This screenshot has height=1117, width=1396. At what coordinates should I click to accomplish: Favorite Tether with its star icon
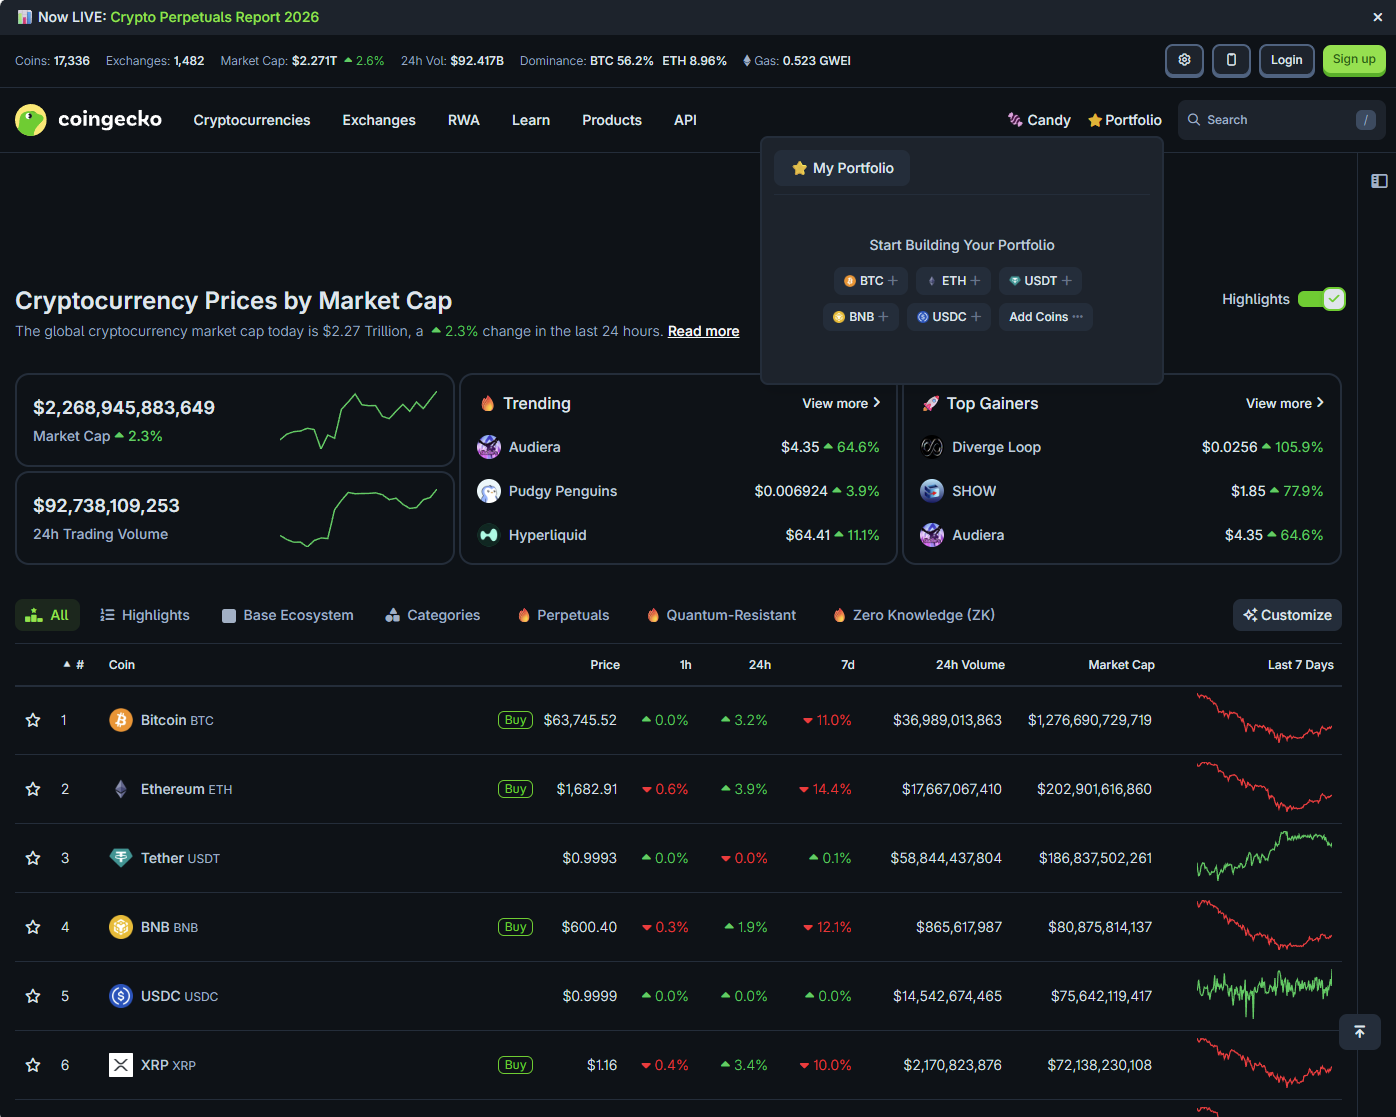[33, 858]
